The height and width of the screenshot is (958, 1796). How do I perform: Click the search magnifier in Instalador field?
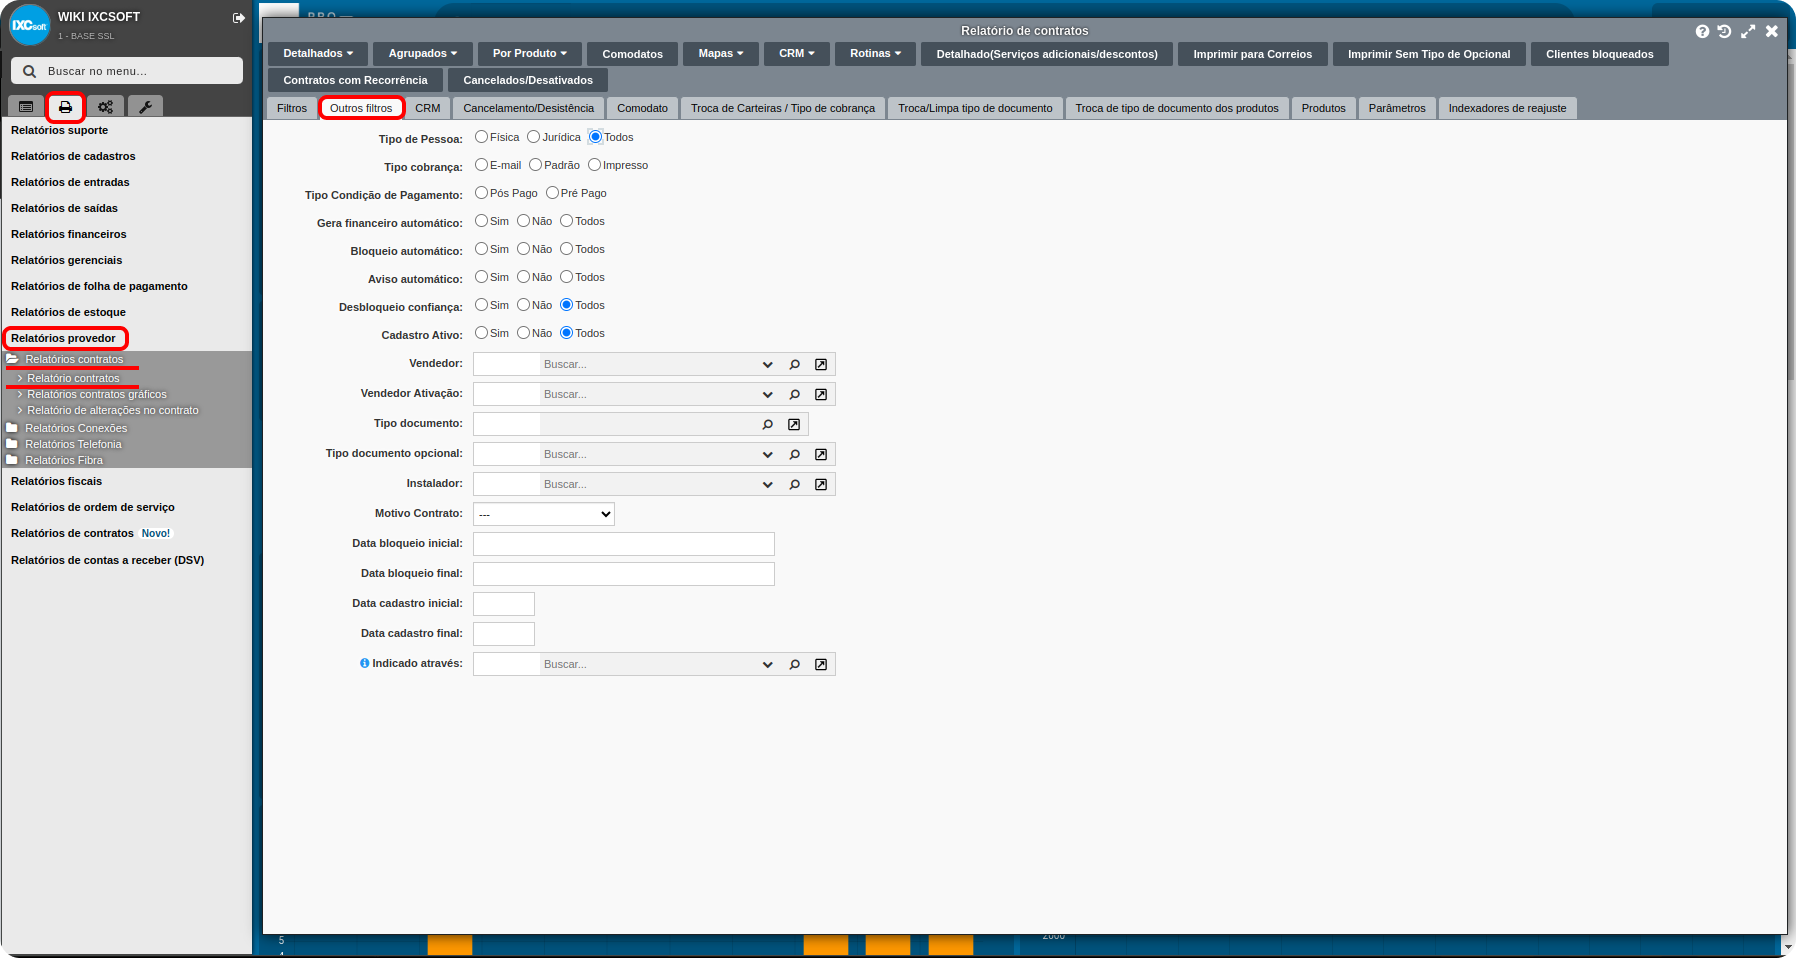pyautogui.click(x=795, y=485)
